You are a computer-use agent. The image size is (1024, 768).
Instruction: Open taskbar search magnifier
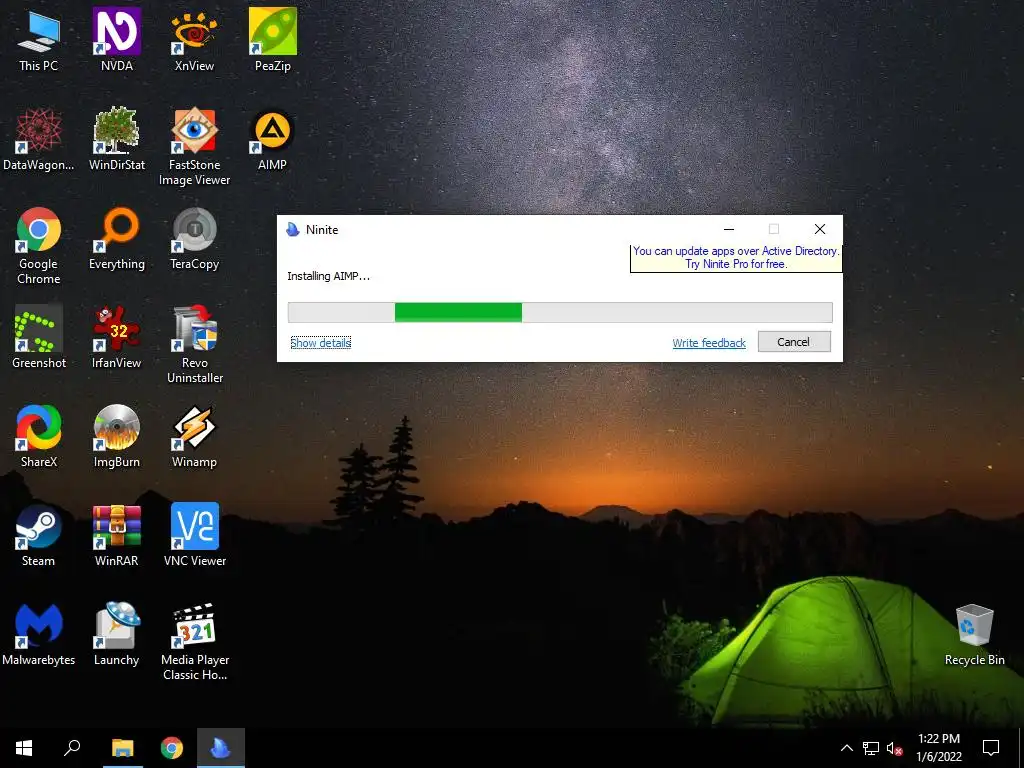72,748
